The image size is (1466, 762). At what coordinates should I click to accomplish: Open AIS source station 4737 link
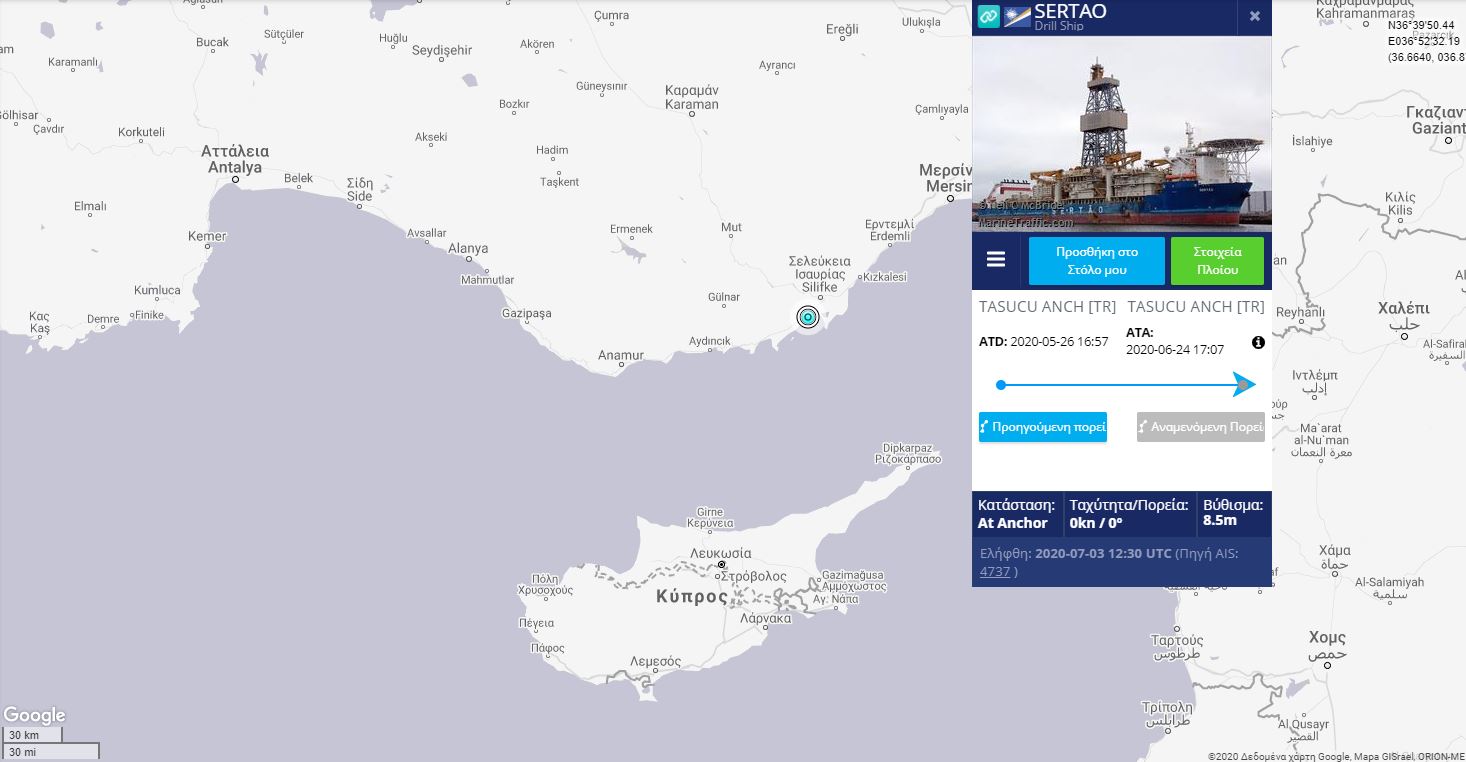(994, 571)
